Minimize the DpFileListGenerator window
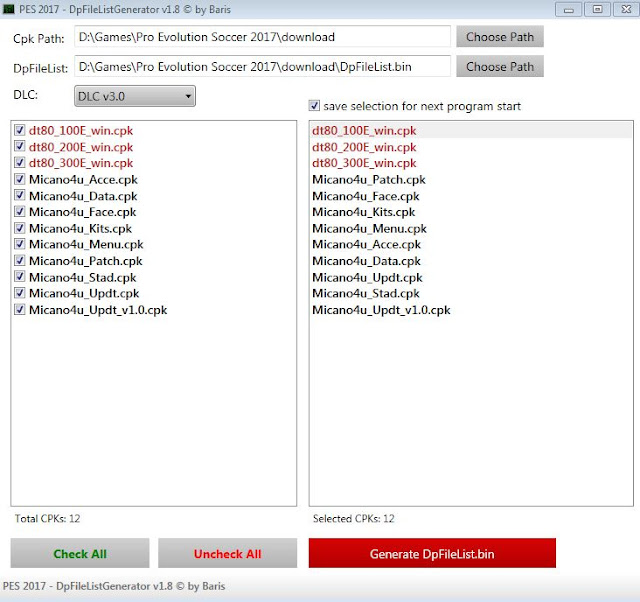The width and height of the screenshot is (640, 602). pyautogui.click(x=569, y=9)
